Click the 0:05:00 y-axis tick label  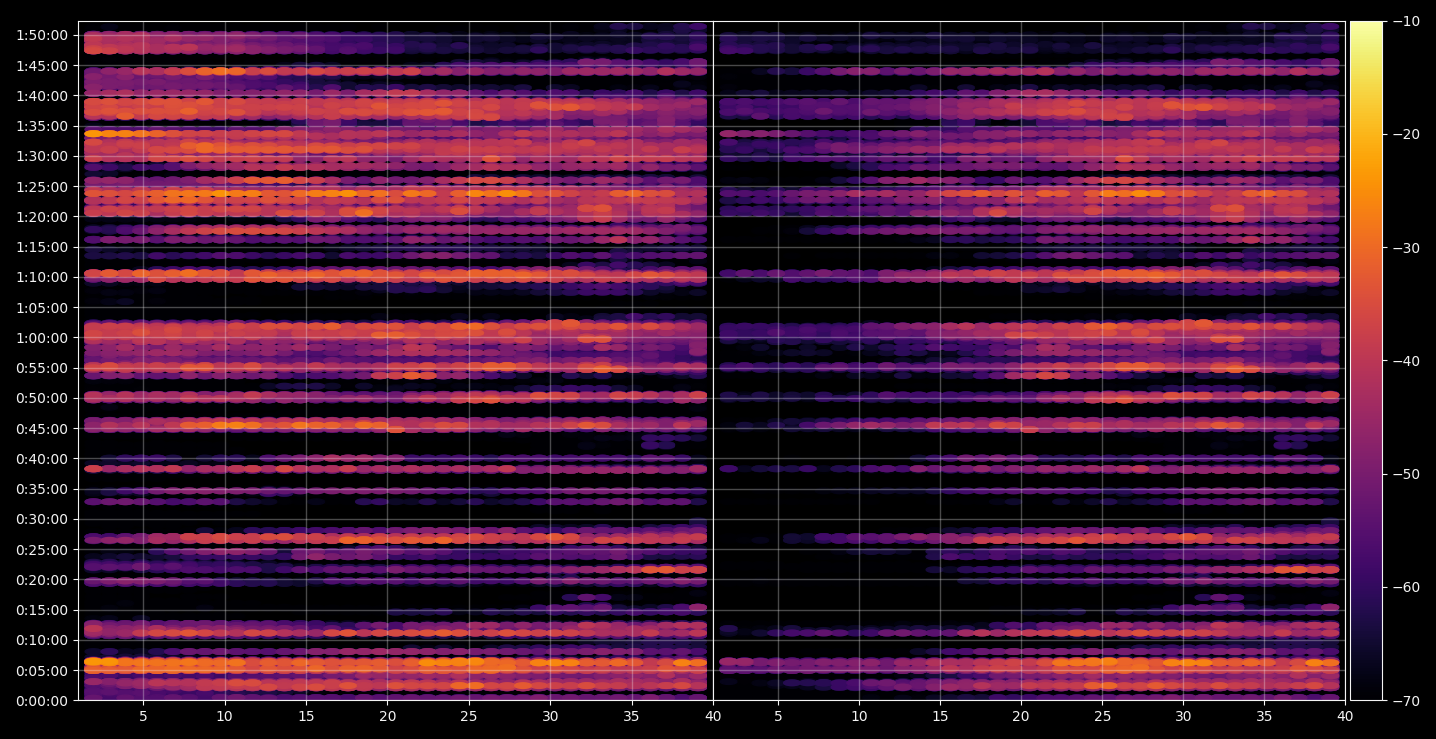click(42, 670)
